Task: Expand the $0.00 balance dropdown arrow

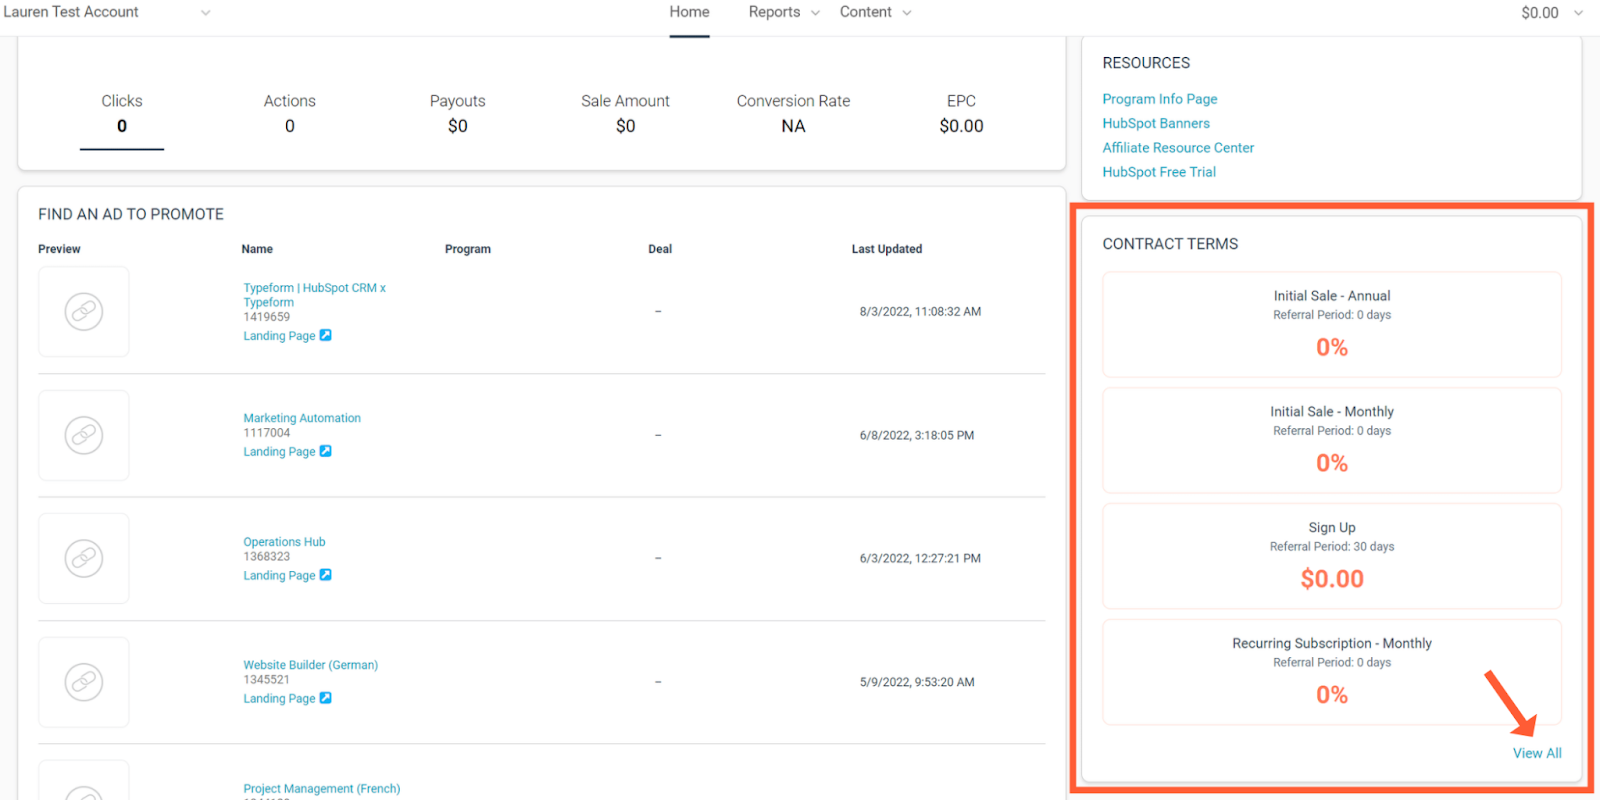Action: 1578,13
